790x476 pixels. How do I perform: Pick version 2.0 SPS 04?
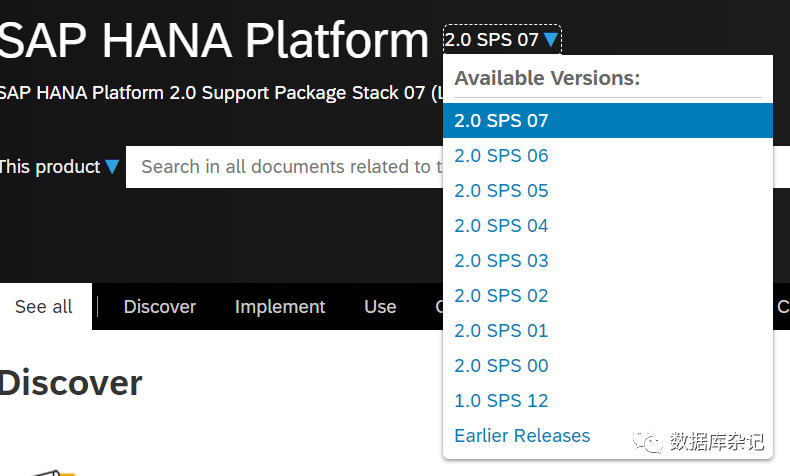501,226
